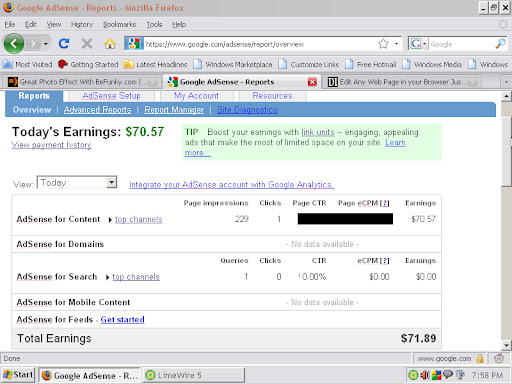Click the Search eCPM help [?] link
512x384 pixels.
pyautogui.click(x=384, y=261)
